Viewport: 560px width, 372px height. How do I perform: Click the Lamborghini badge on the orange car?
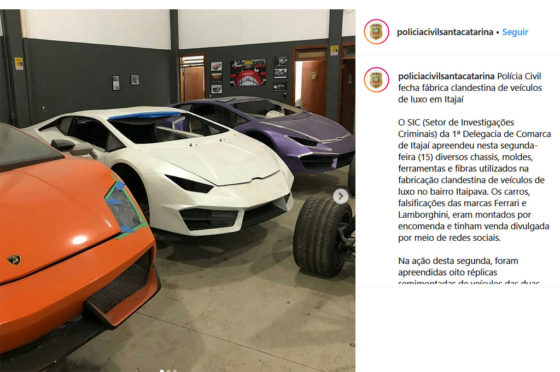tap(14, 260)
